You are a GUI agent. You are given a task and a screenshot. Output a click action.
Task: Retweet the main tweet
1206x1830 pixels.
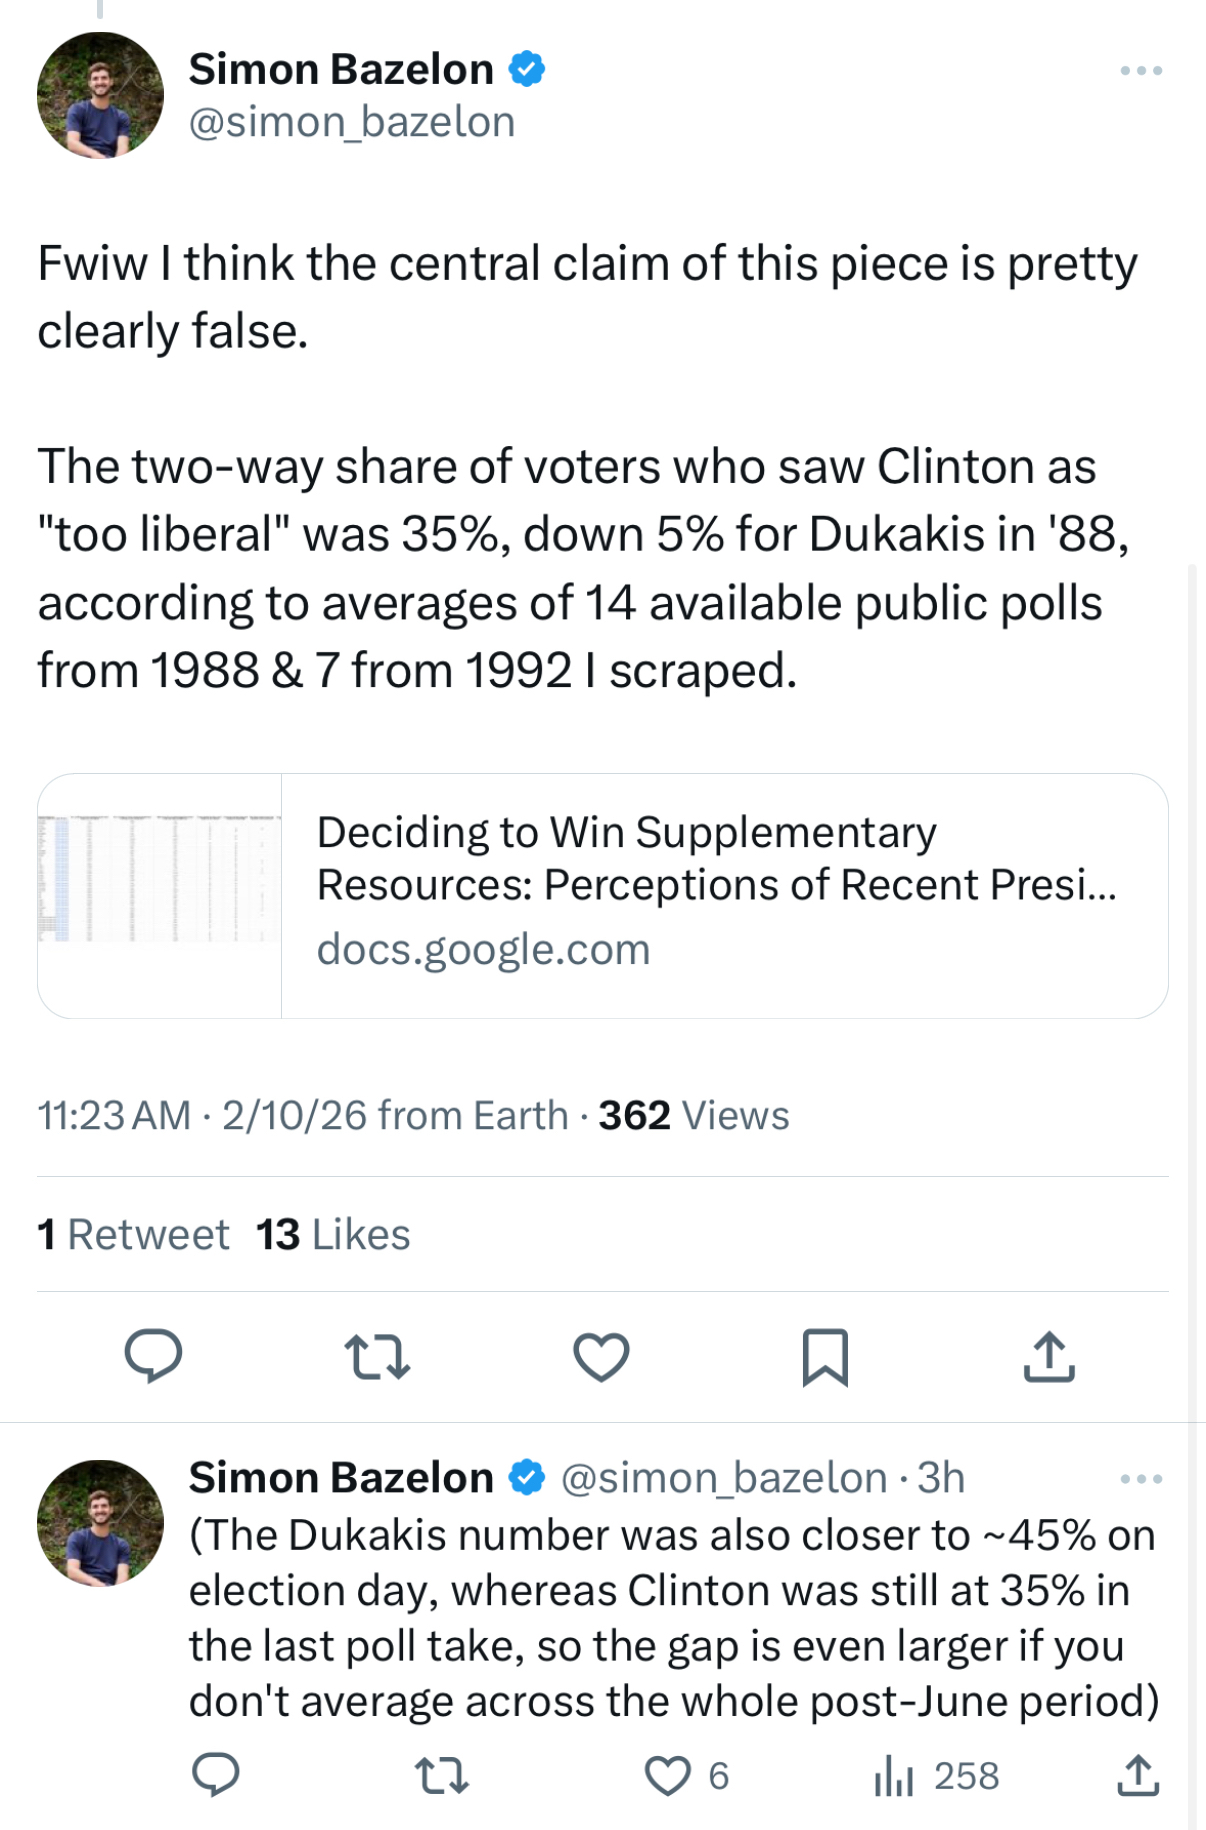click(x=377, y=1356)
